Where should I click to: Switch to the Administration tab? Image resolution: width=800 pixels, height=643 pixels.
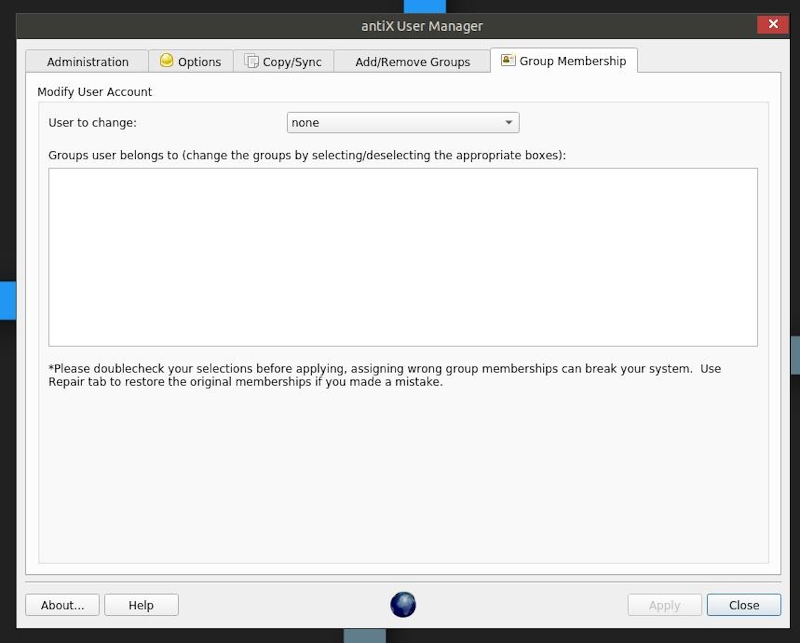tap(86, 61)
